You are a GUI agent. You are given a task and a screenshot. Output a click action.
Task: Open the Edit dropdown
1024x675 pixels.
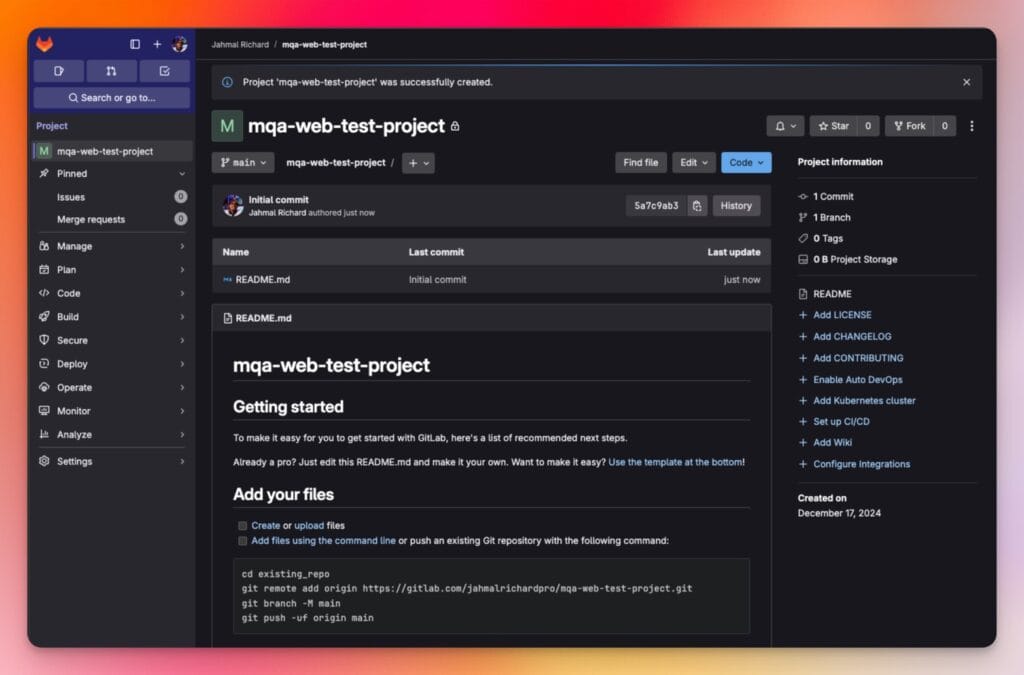(694, 163)
